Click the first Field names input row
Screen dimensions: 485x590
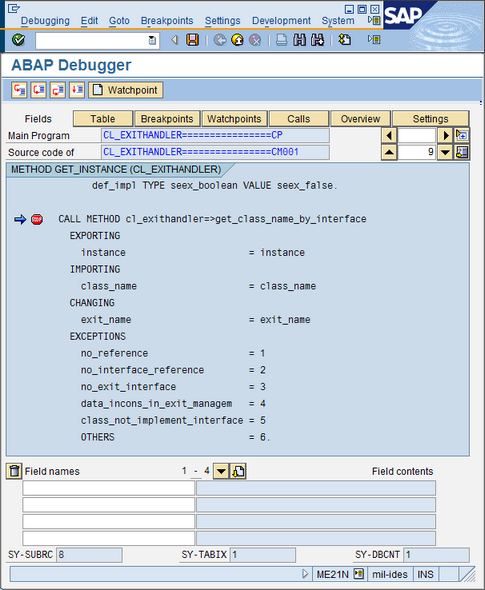coord(108,488)
